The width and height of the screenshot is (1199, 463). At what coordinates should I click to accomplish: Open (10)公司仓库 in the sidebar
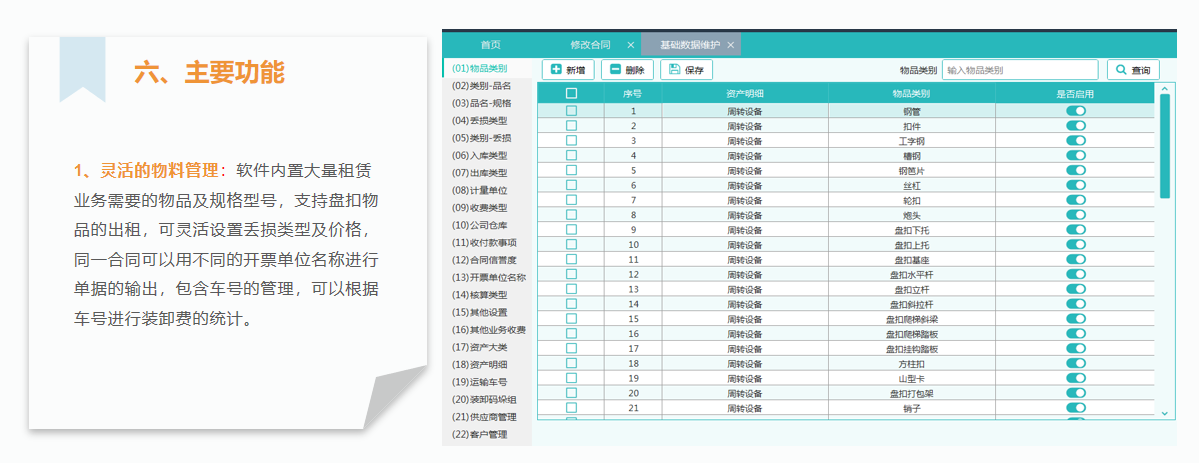pyautogui.click(x=479, y=225)
